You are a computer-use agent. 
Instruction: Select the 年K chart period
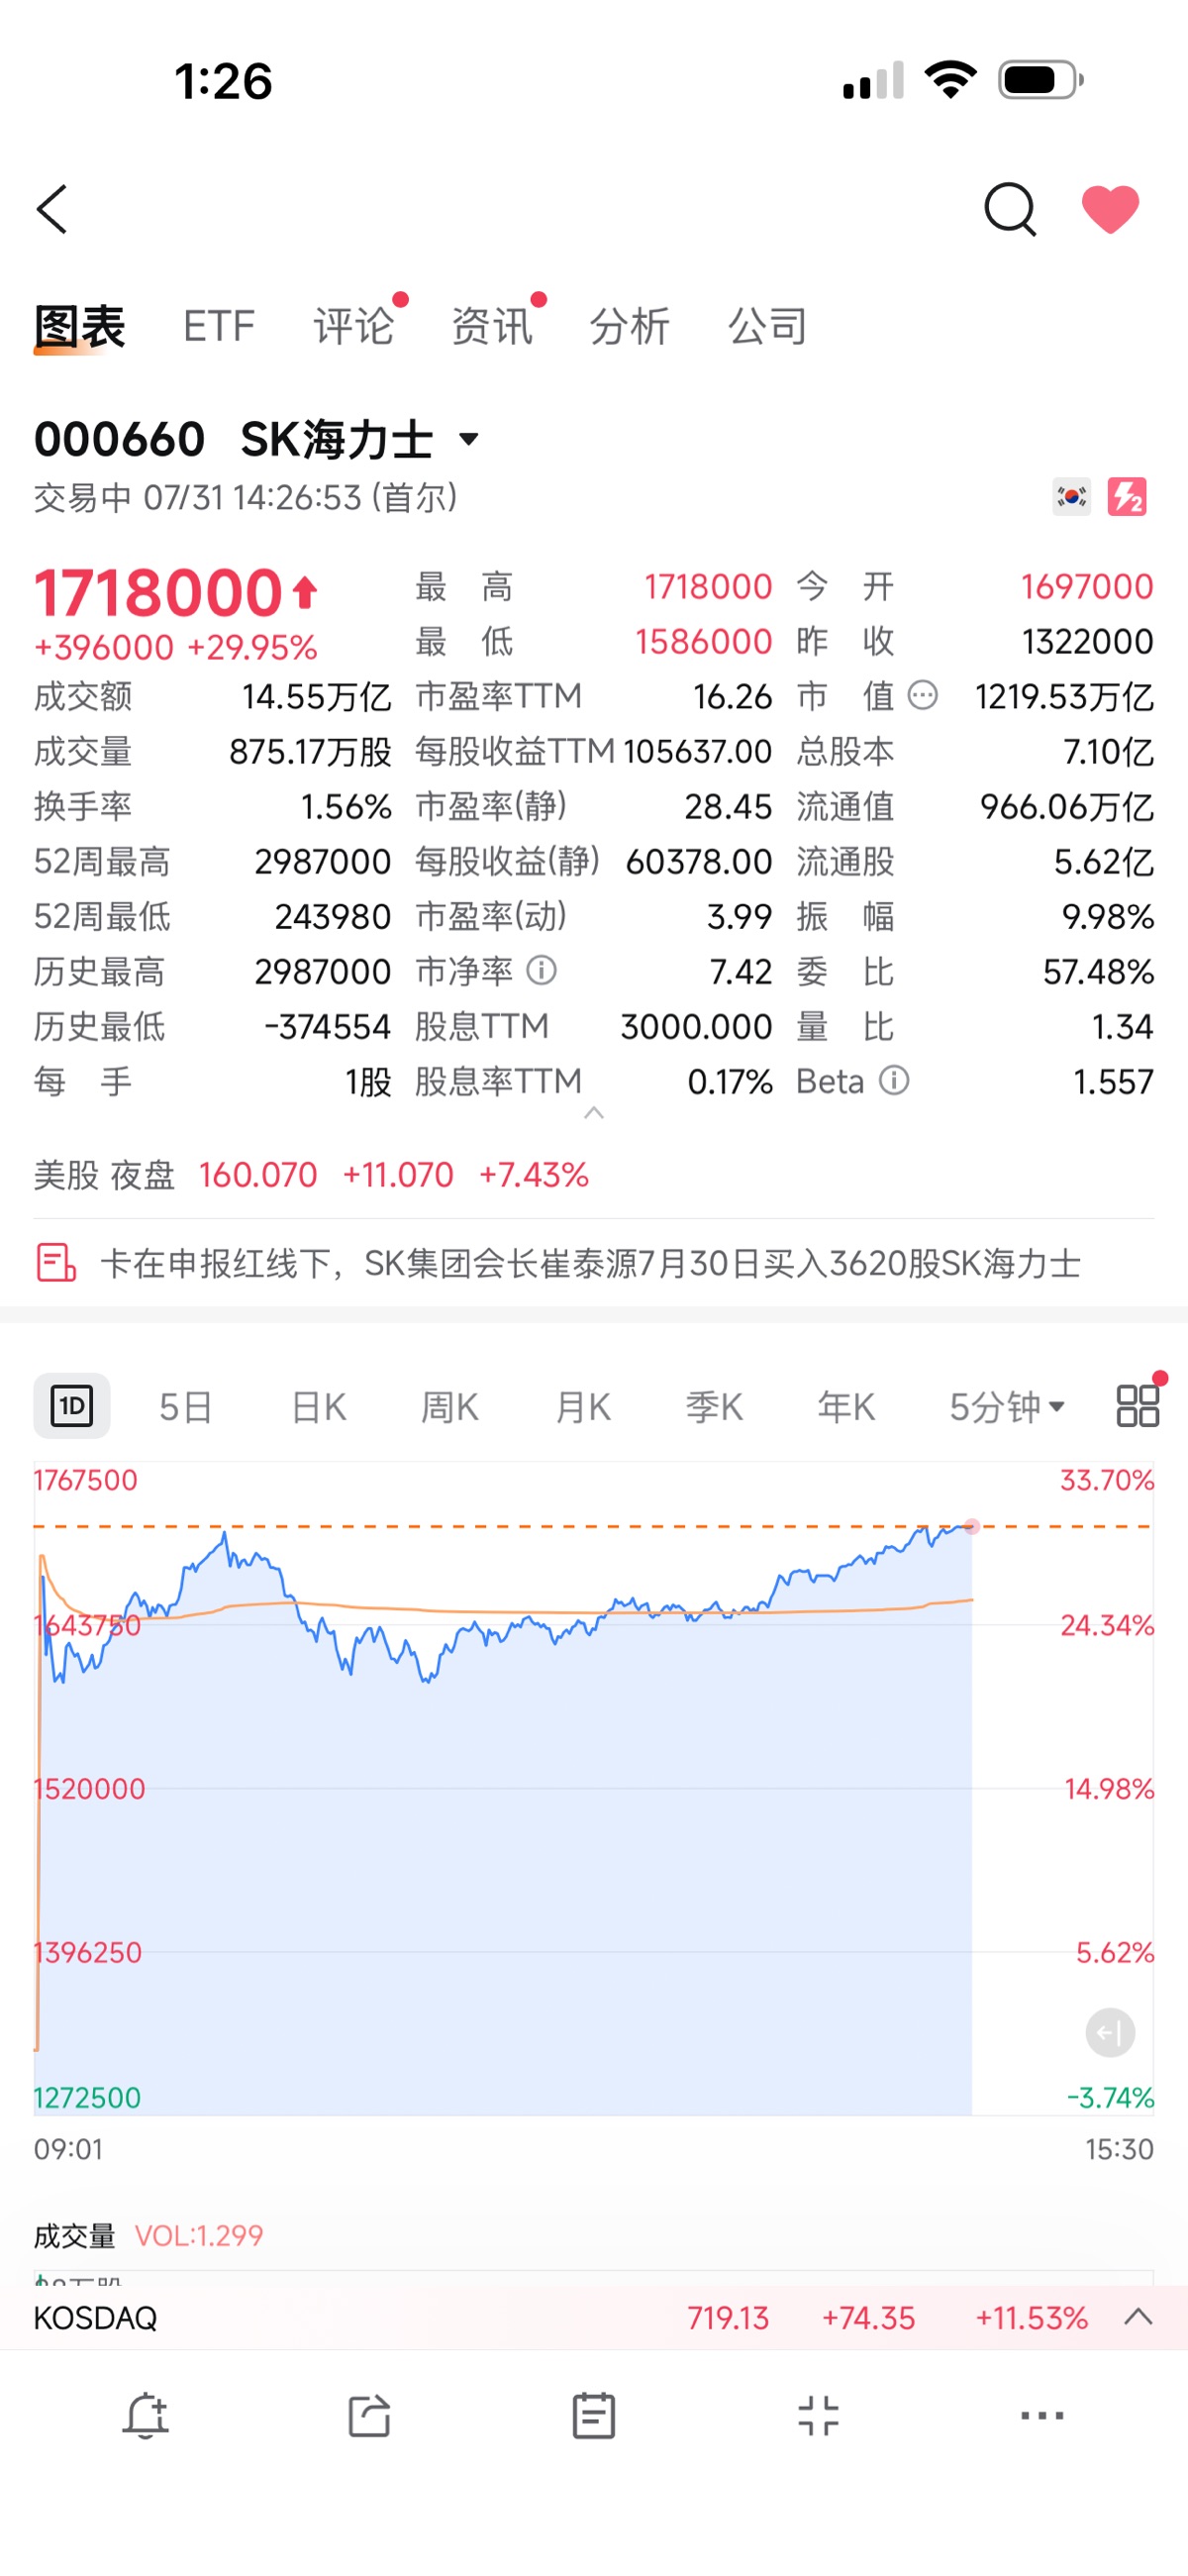point(846,1407)
